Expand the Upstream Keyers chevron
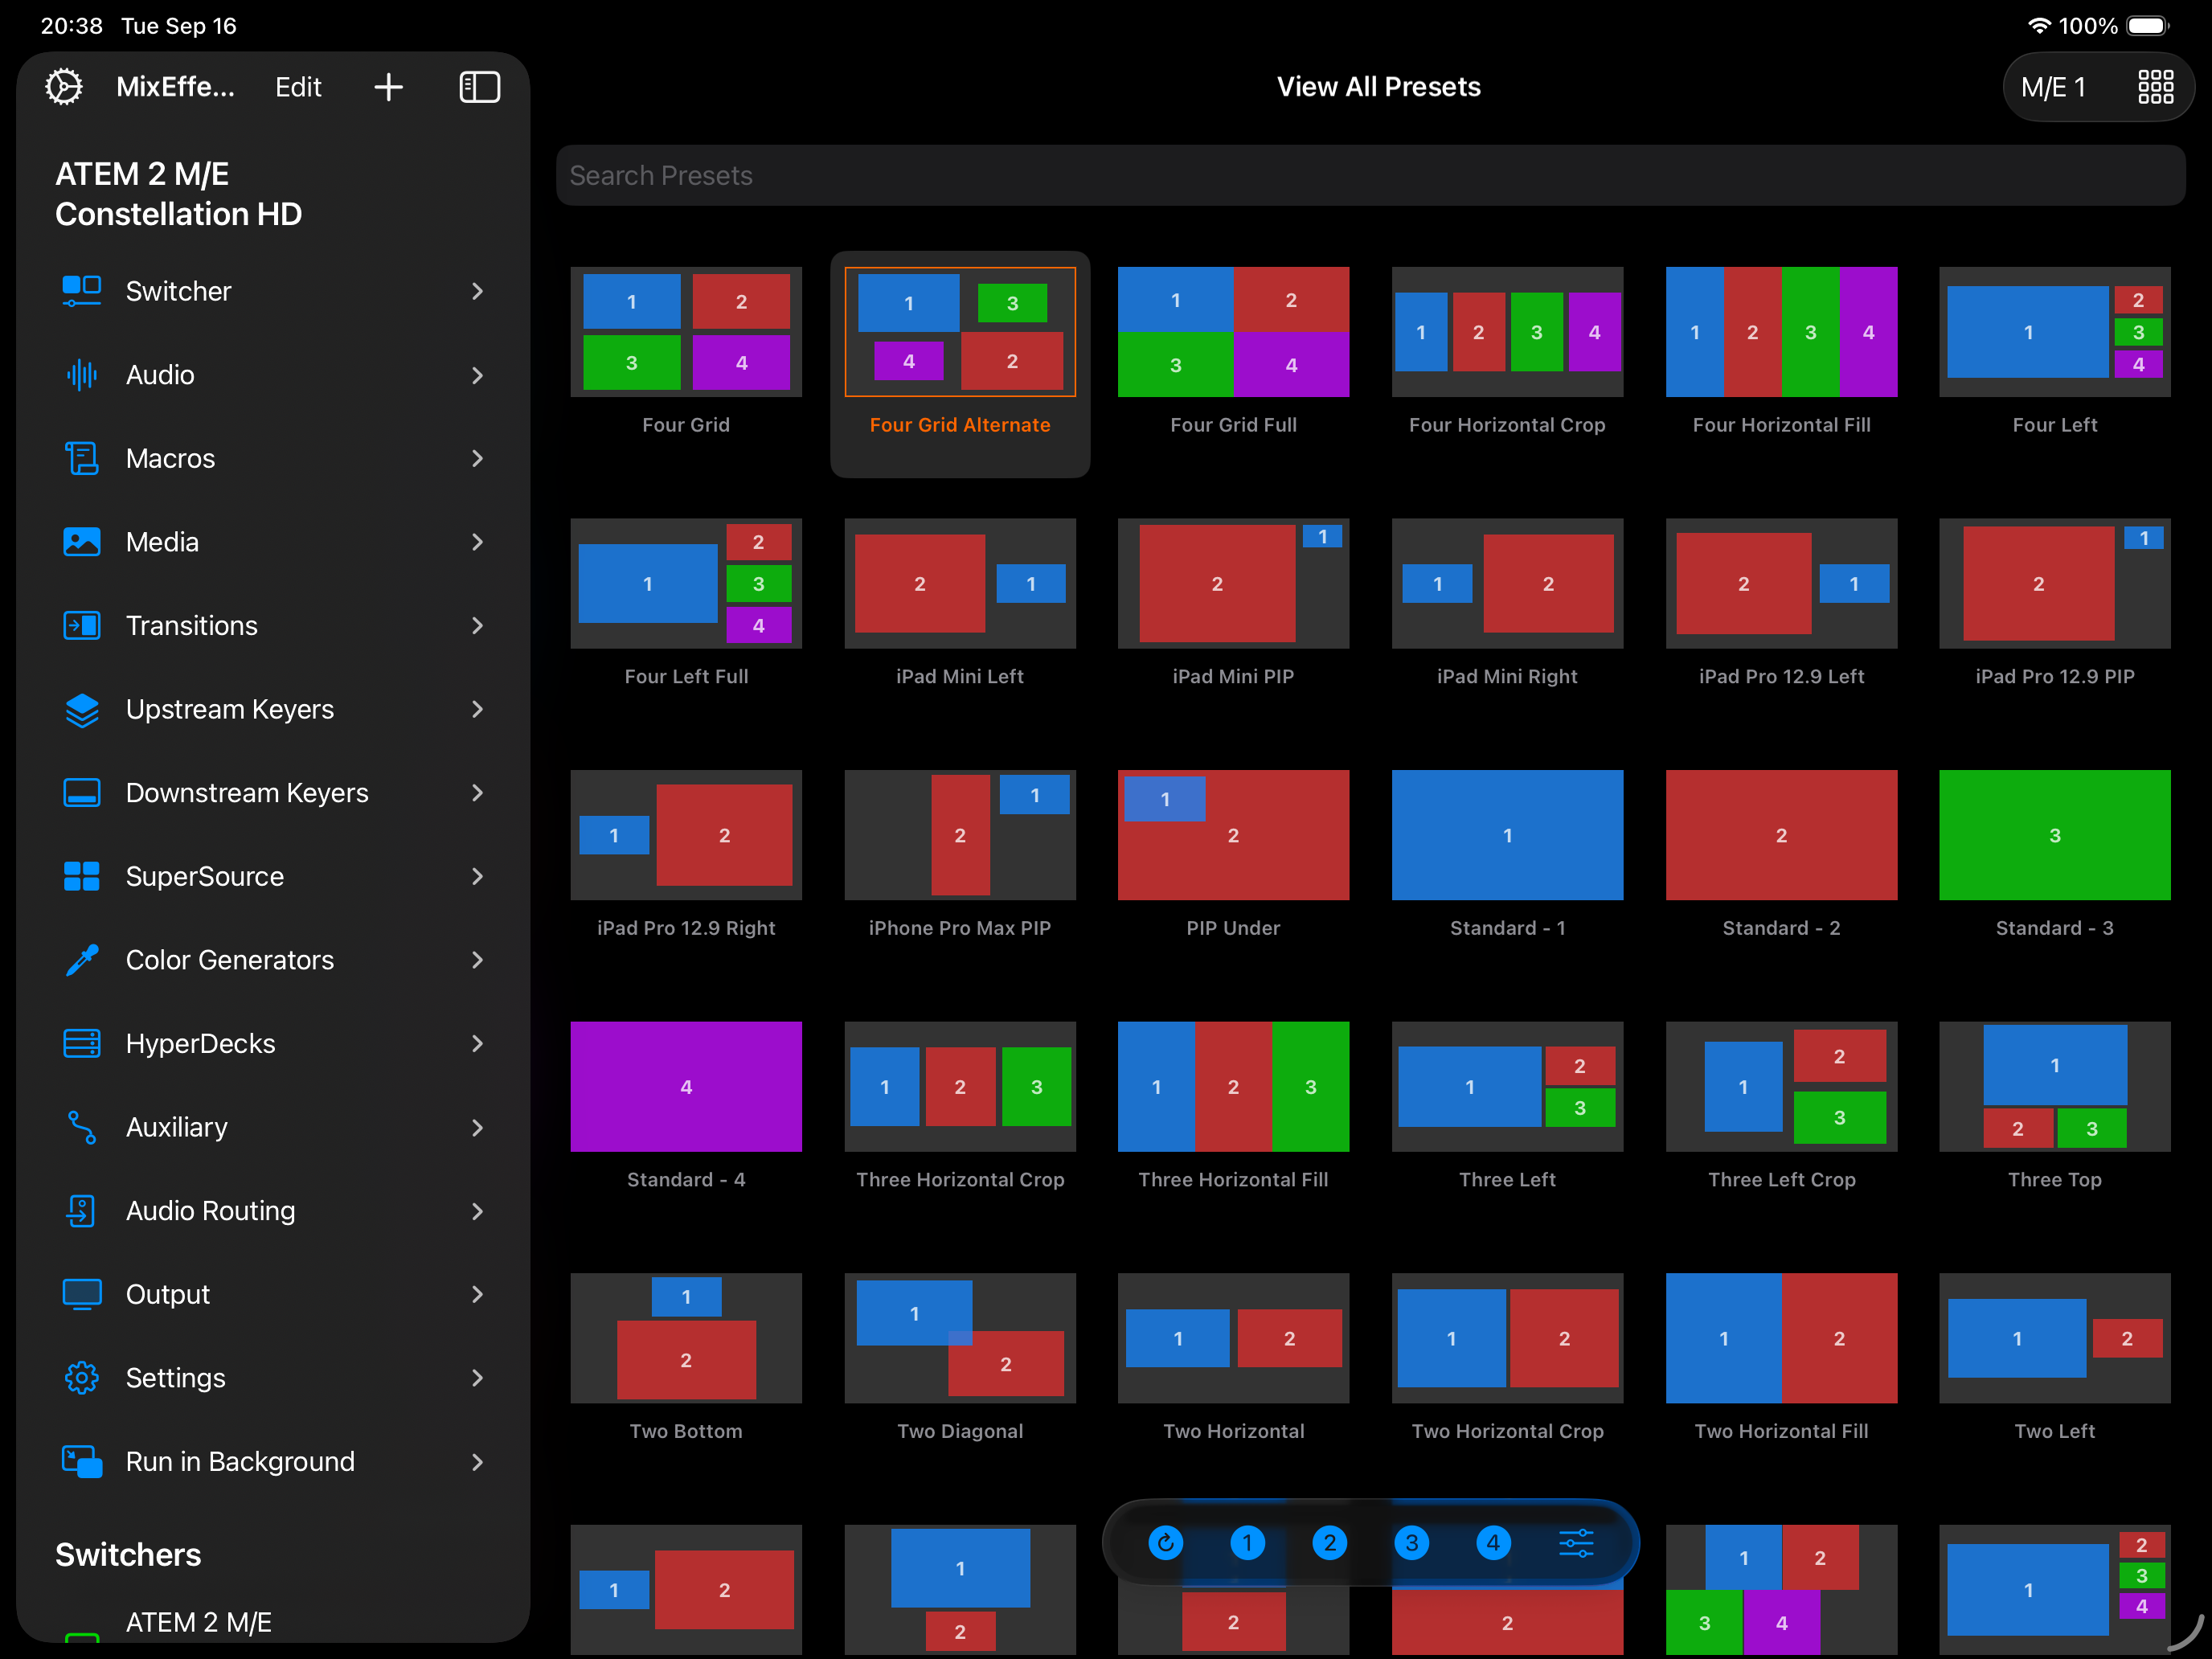The image size is (2212, 1659). [x=477, y=709]
